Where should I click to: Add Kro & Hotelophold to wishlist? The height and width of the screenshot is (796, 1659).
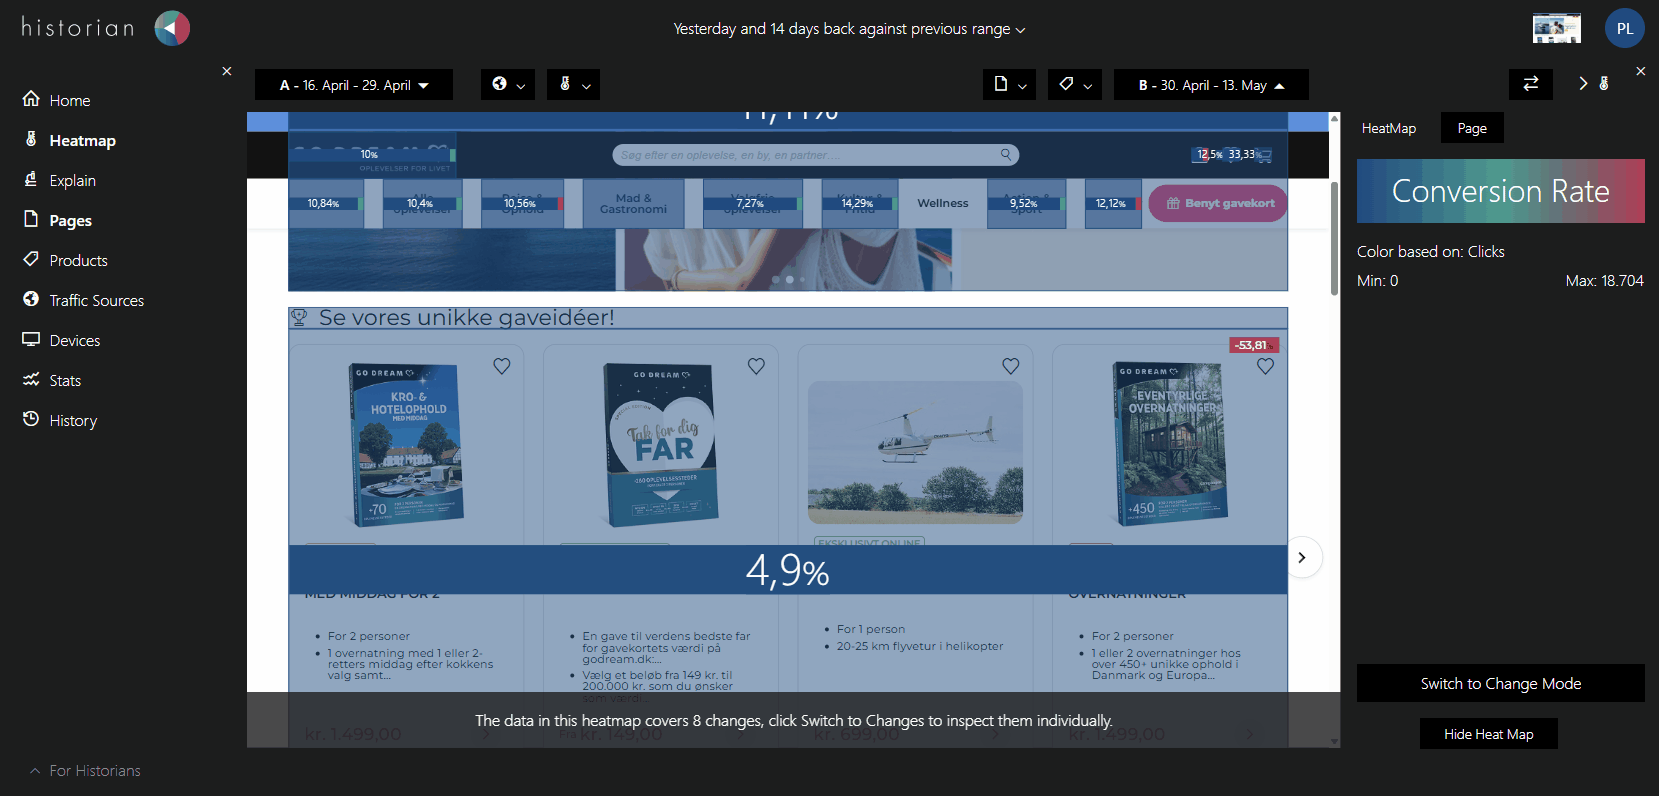pyautogui.click(x=502, y=366)
